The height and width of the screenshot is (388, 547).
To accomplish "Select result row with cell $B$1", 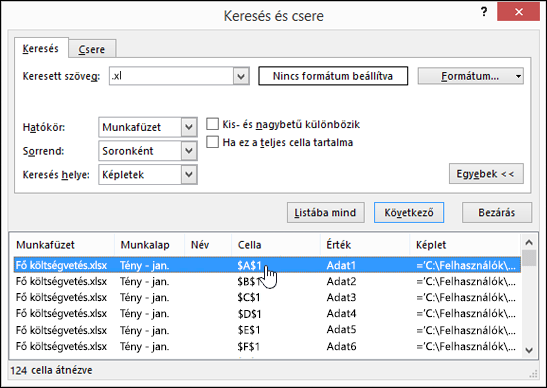I will 268,282.
